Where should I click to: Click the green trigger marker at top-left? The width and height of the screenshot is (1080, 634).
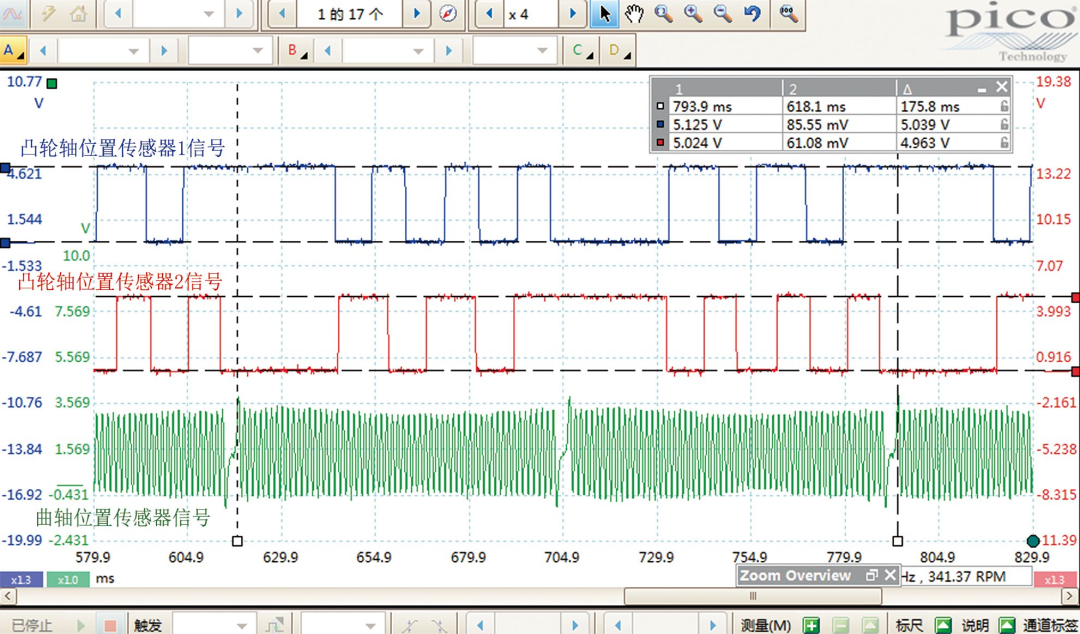click(x=52, y=83)
